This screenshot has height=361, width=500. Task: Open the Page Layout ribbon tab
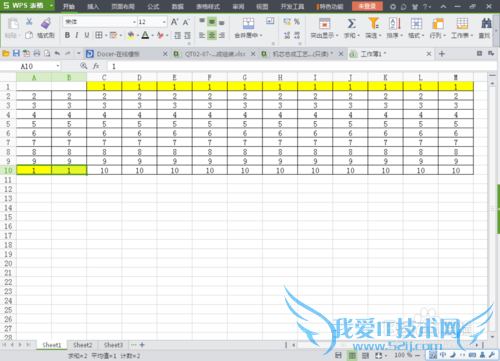click(x=123, y=6)
